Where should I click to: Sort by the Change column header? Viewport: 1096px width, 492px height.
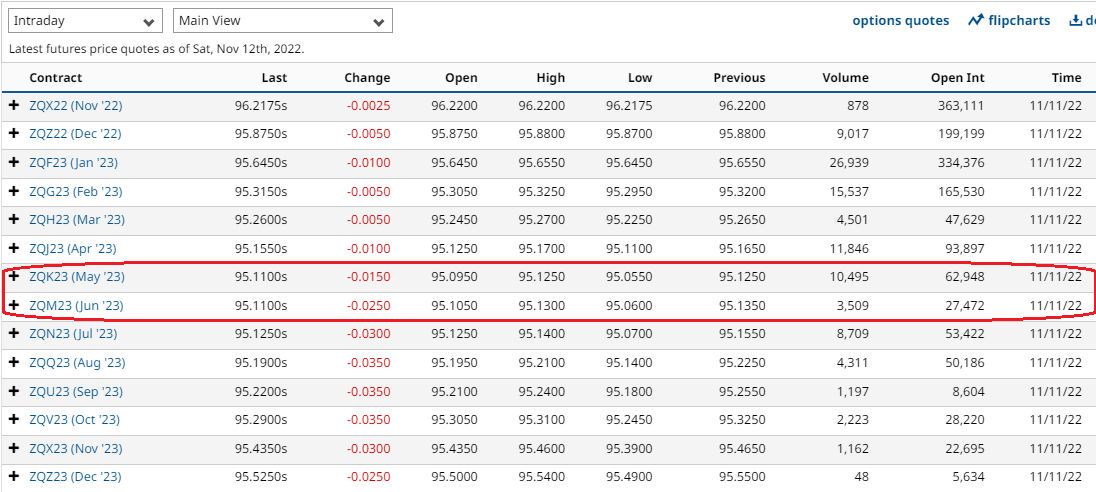tap(367, 78)
